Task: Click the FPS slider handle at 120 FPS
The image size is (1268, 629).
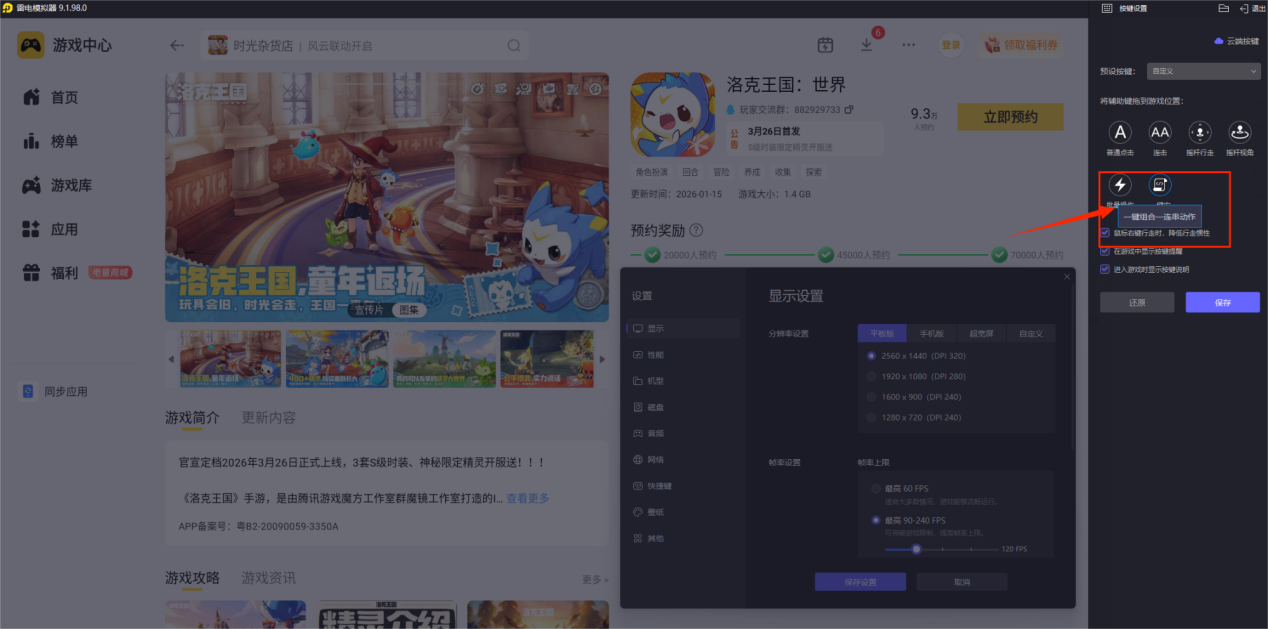Action: click(x=916, y=549)
